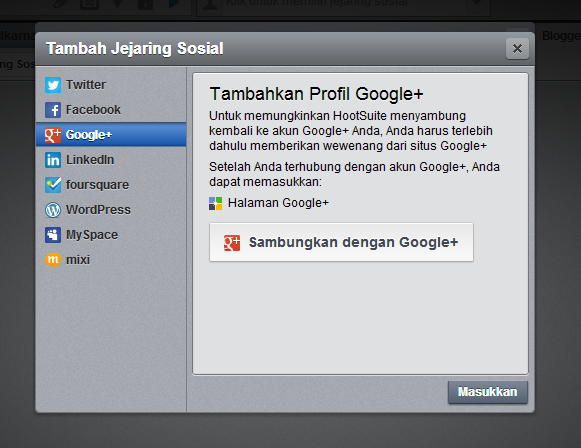Click the LinkedIn logo icon

[53, 160]
